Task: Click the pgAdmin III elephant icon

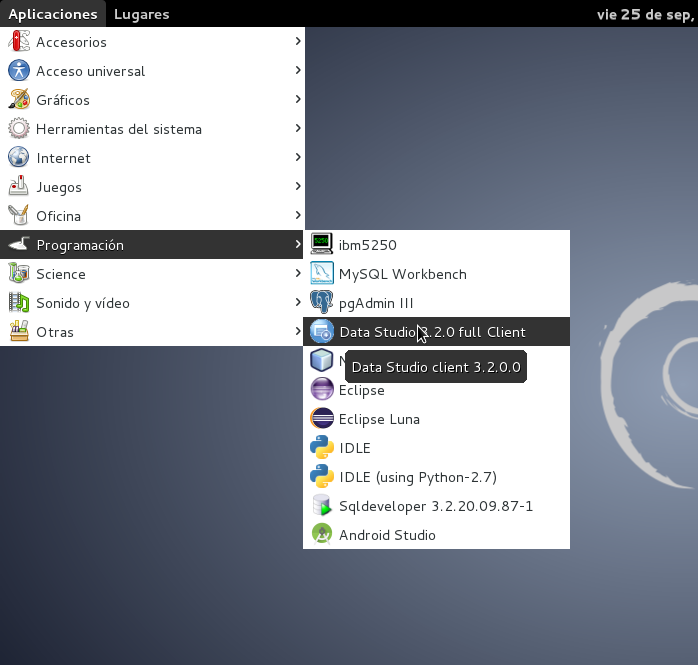Action: (321, 303)
